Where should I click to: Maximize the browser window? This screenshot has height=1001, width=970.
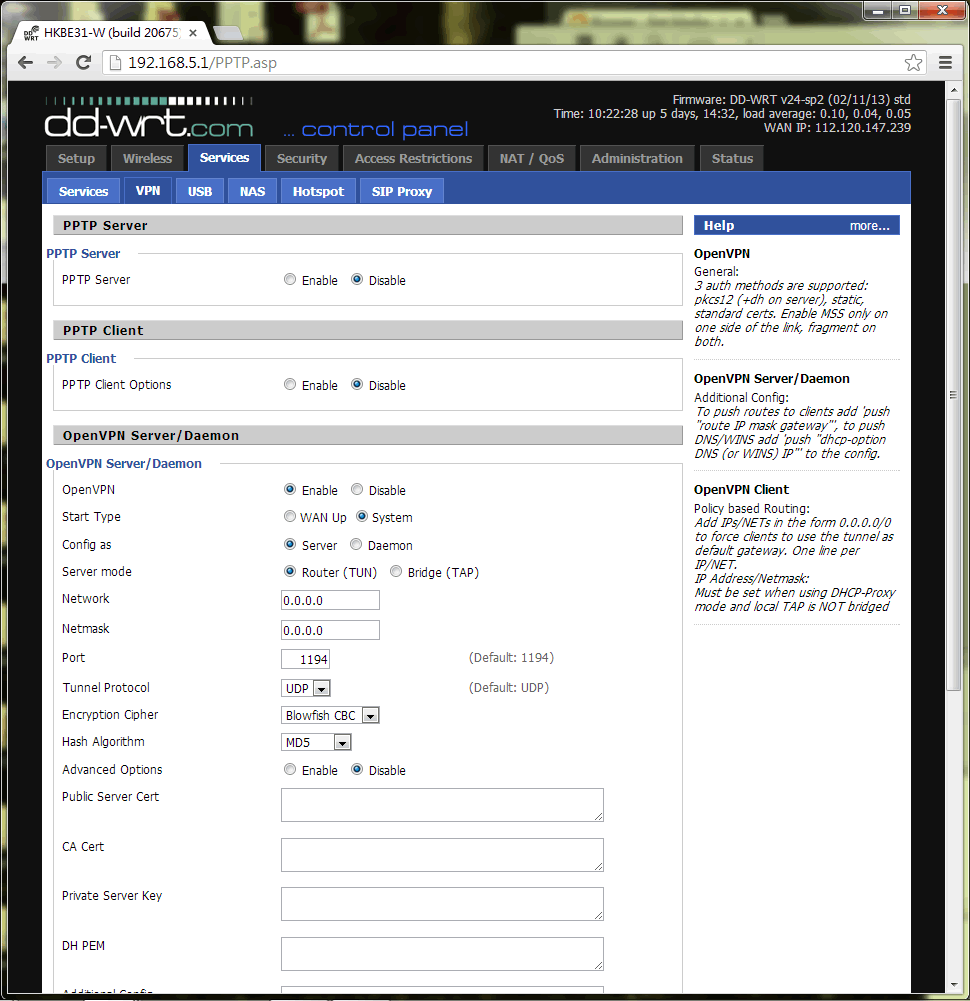pyautogui.click(x=906, y=10)
